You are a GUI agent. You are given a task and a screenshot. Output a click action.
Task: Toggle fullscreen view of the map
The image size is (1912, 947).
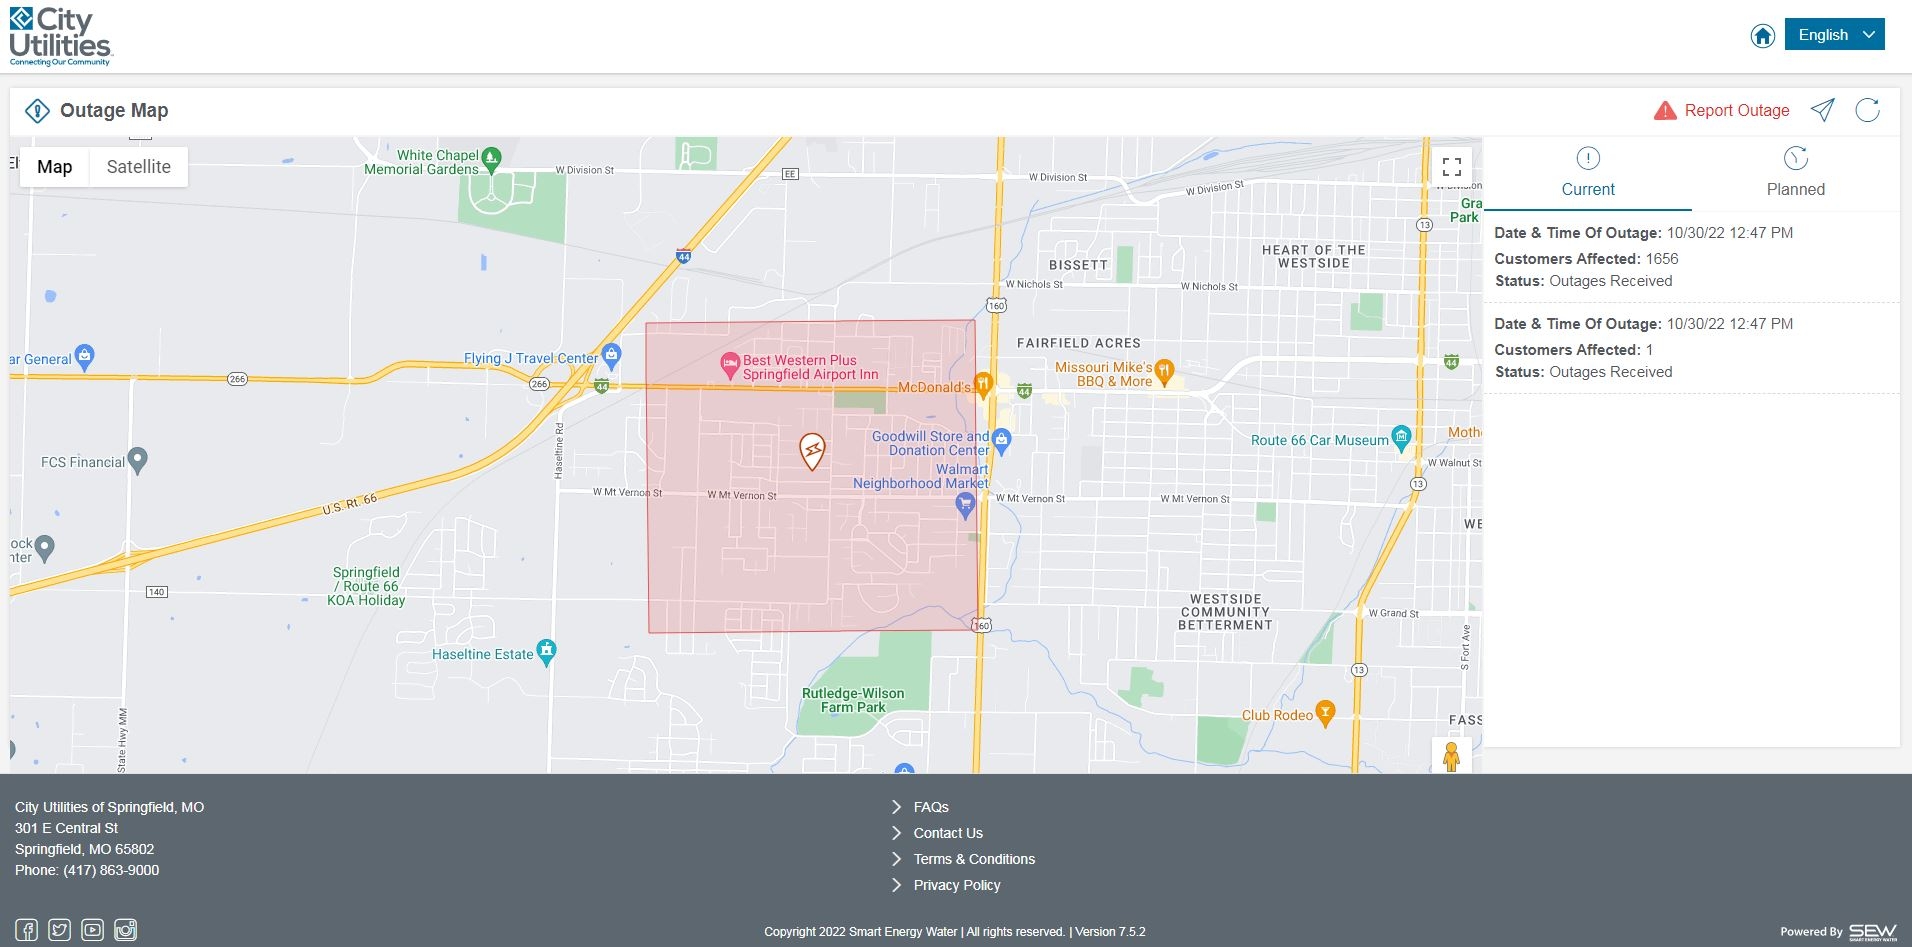1452,166
